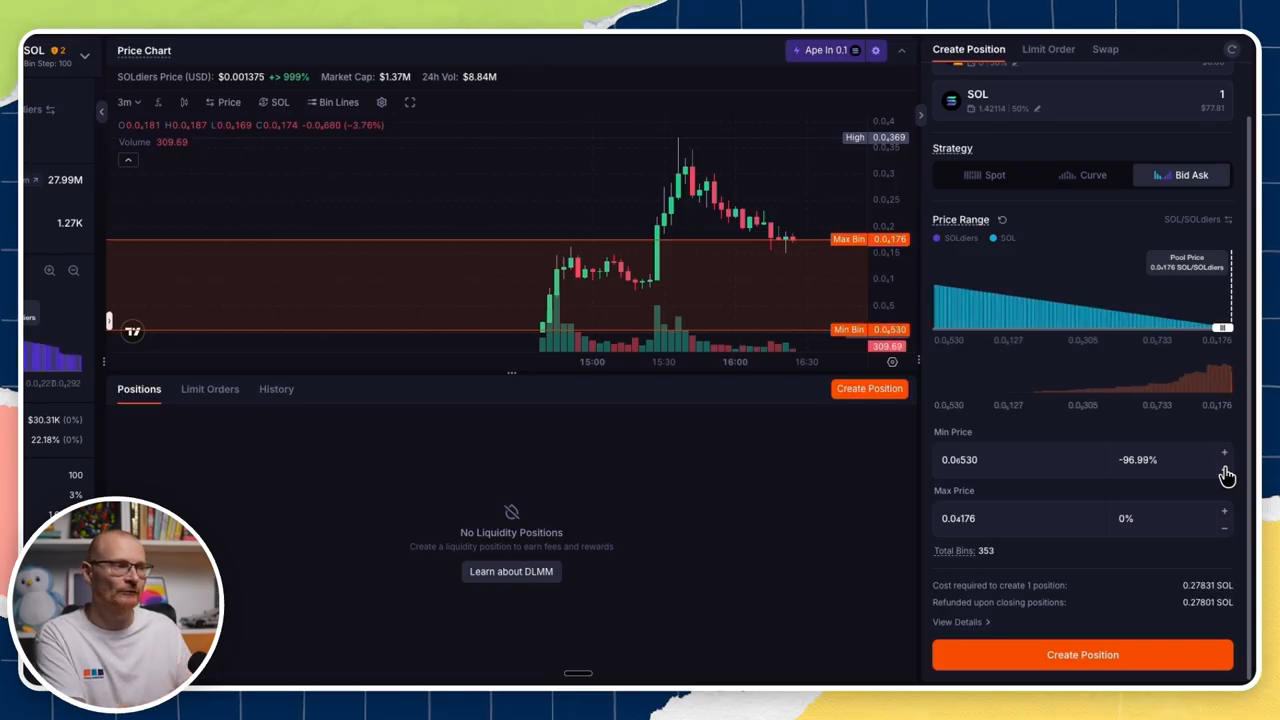Click the Max Price percentage field 0%

[x=1160, y=518]
